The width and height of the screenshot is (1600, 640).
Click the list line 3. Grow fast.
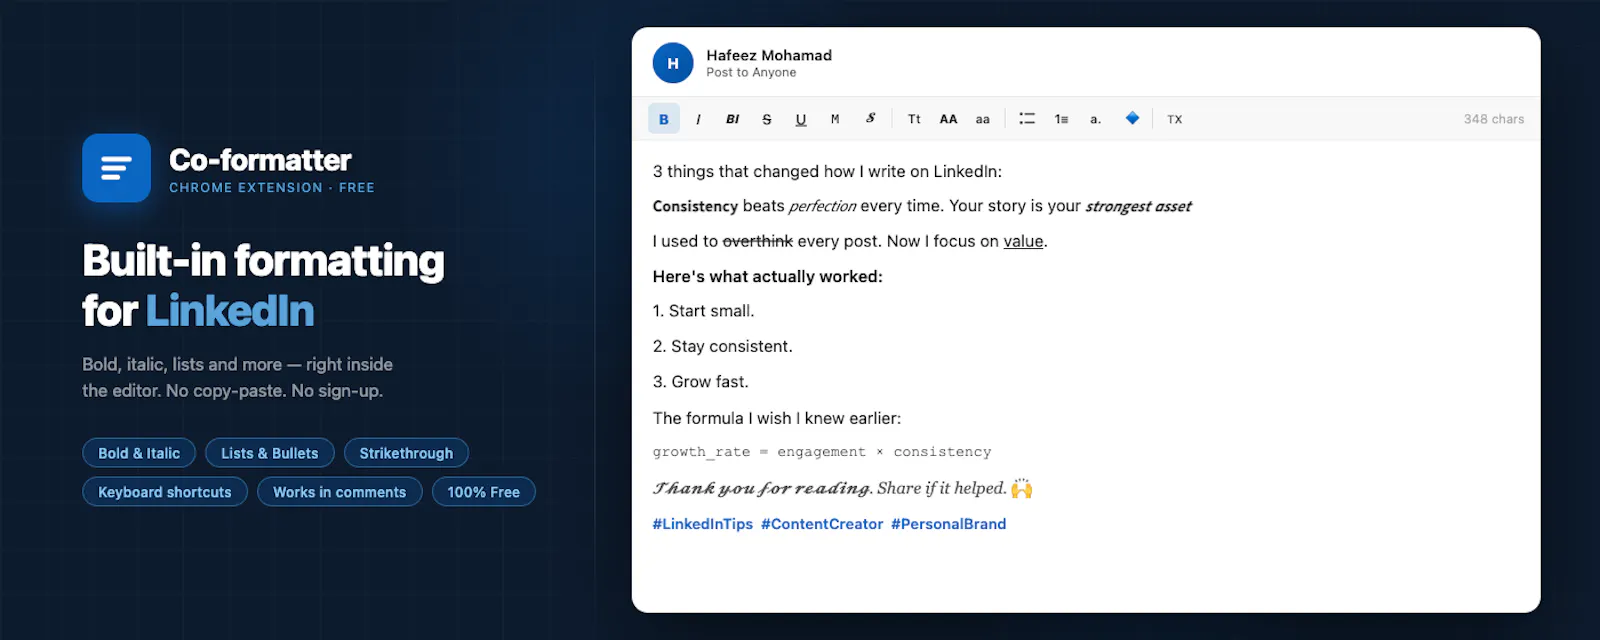[701, 382]
